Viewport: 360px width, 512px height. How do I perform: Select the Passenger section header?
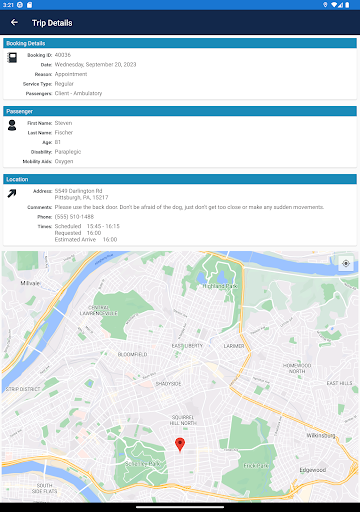pyautogui.click(x=180, y=111)
